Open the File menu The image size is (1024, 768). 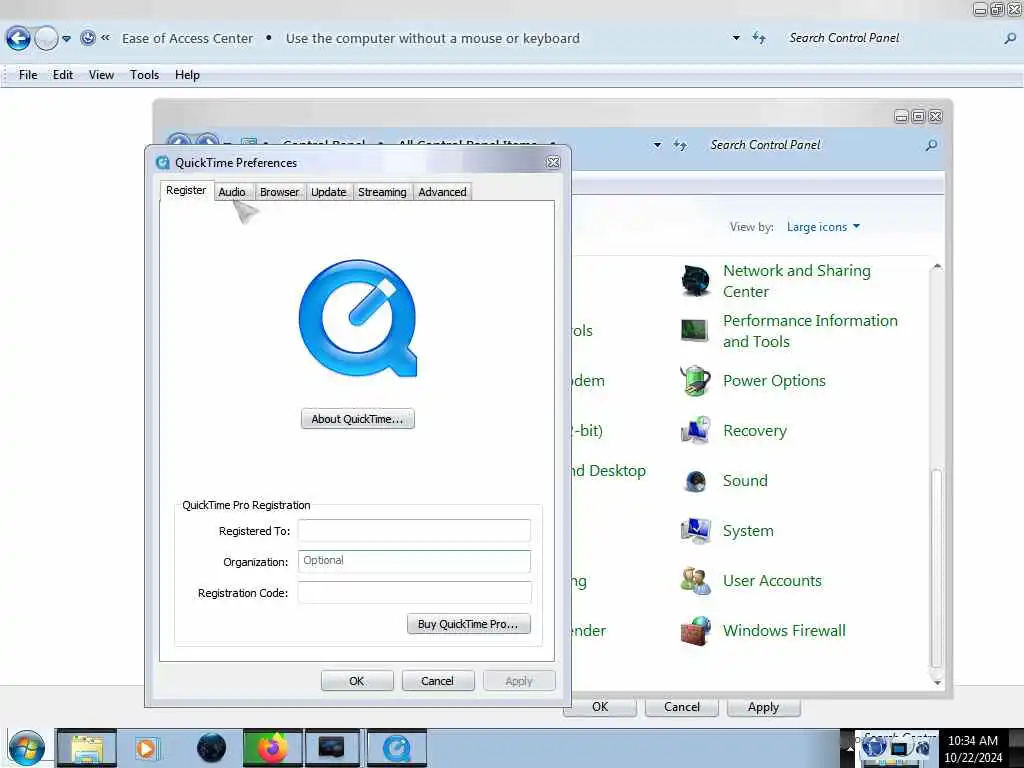(28, 74)
